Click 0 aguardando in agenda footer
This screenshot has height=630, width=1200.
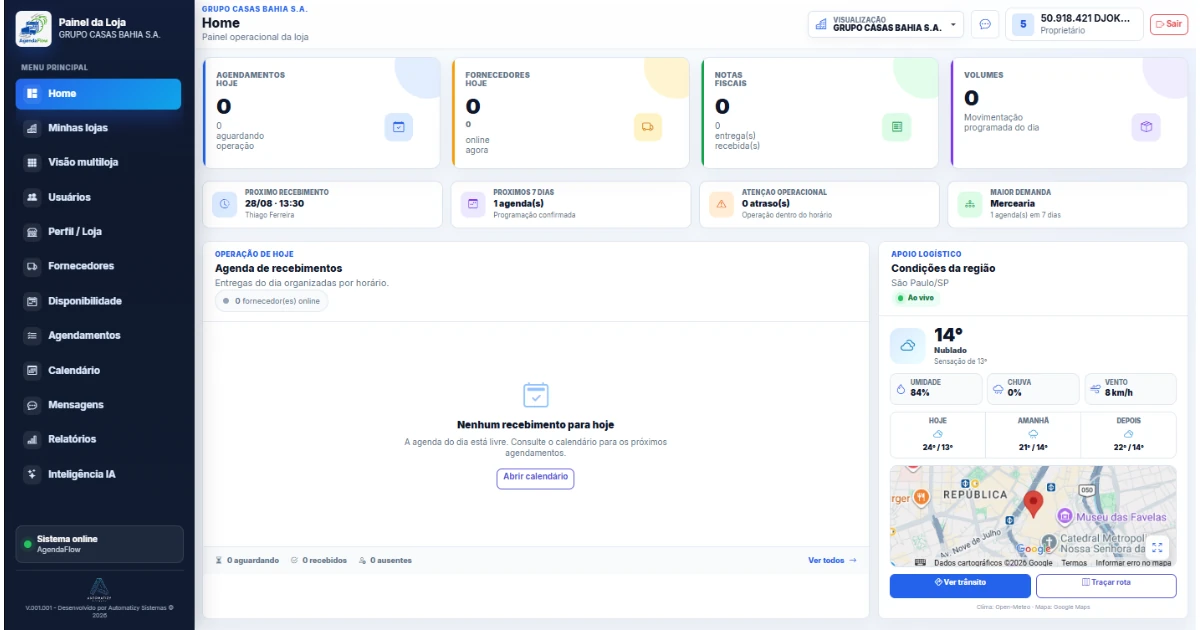[x=247, y=561]
